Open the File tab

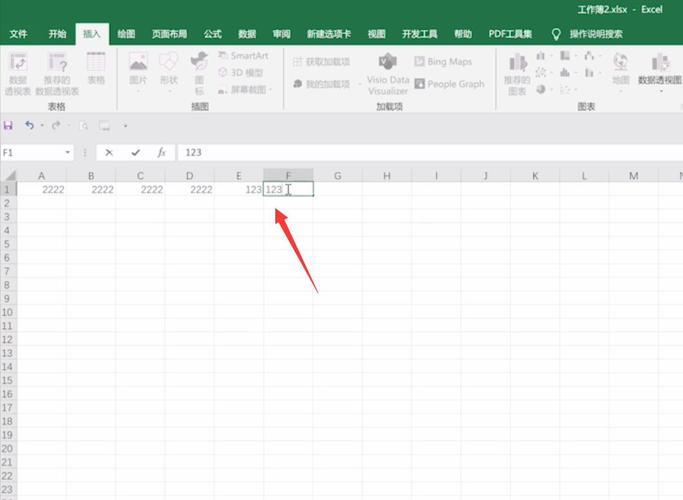18,34
